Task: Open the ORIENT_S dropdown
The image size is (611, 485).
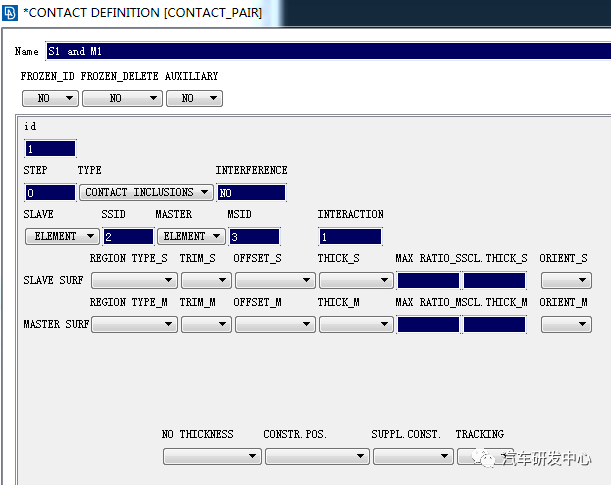Action: pyautogui.click(x=566, y=280)
